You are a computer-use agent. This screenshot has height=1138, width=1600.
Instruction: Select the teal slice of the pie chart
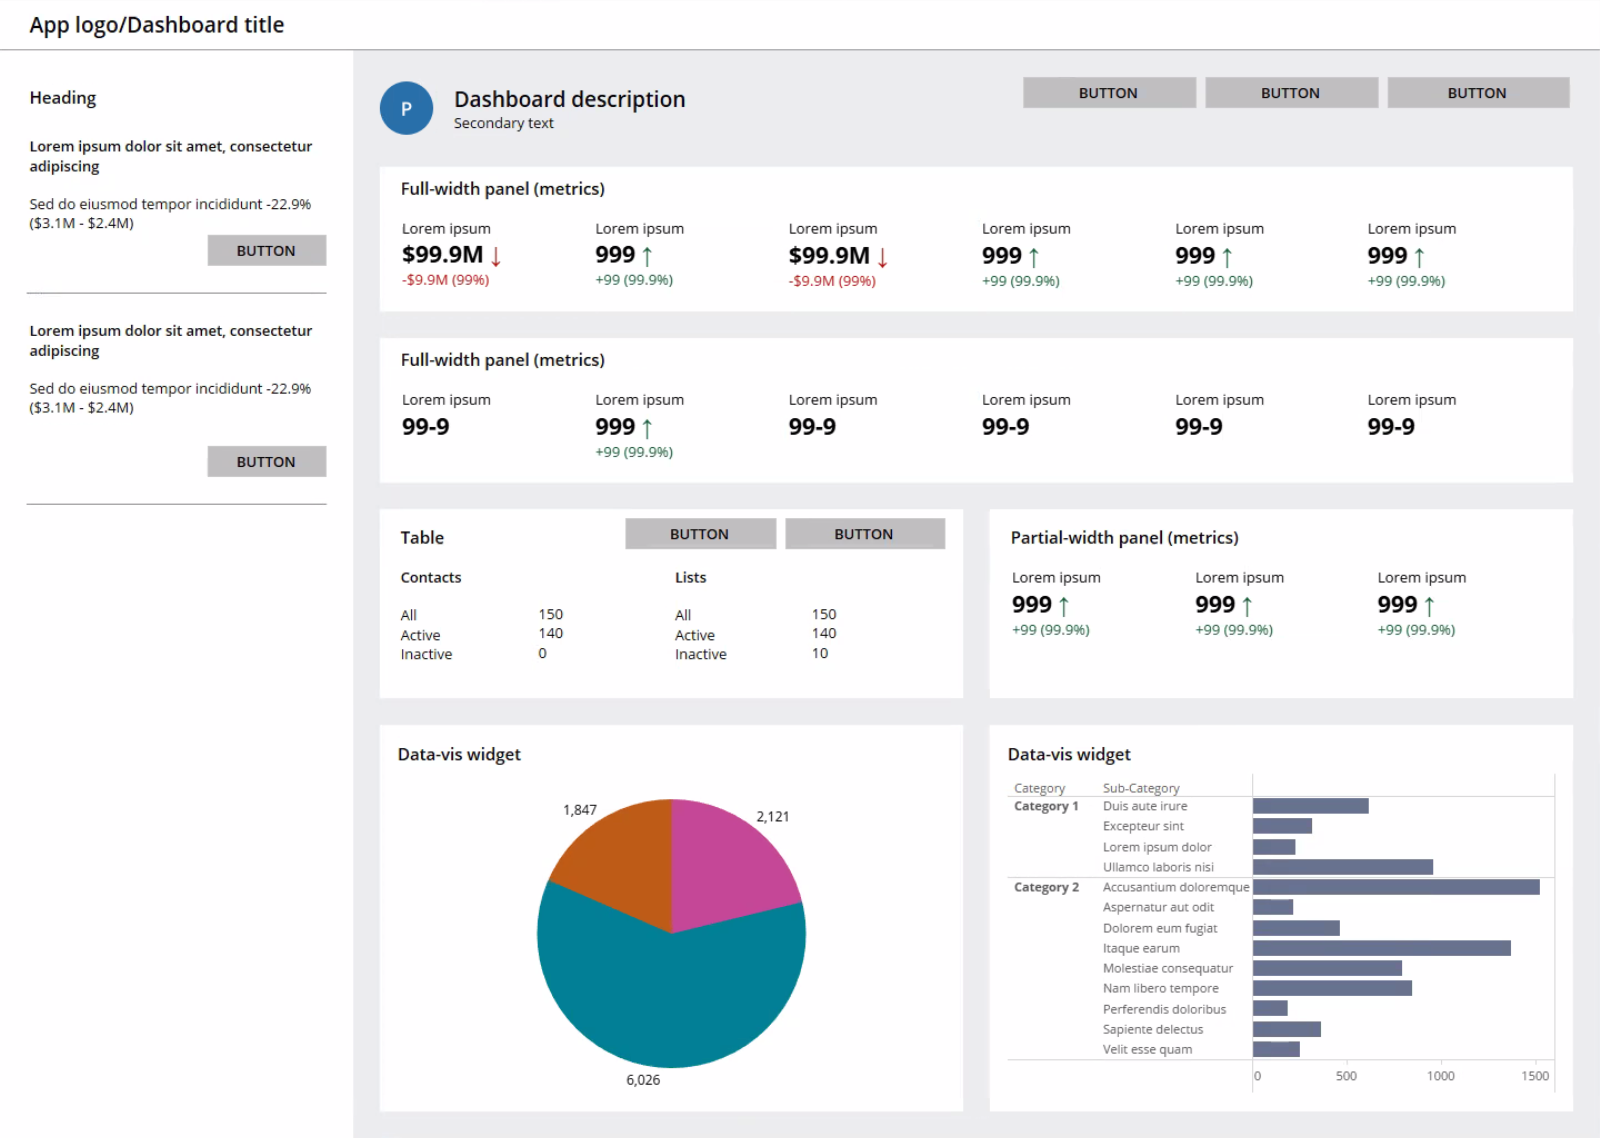point(670,990)
